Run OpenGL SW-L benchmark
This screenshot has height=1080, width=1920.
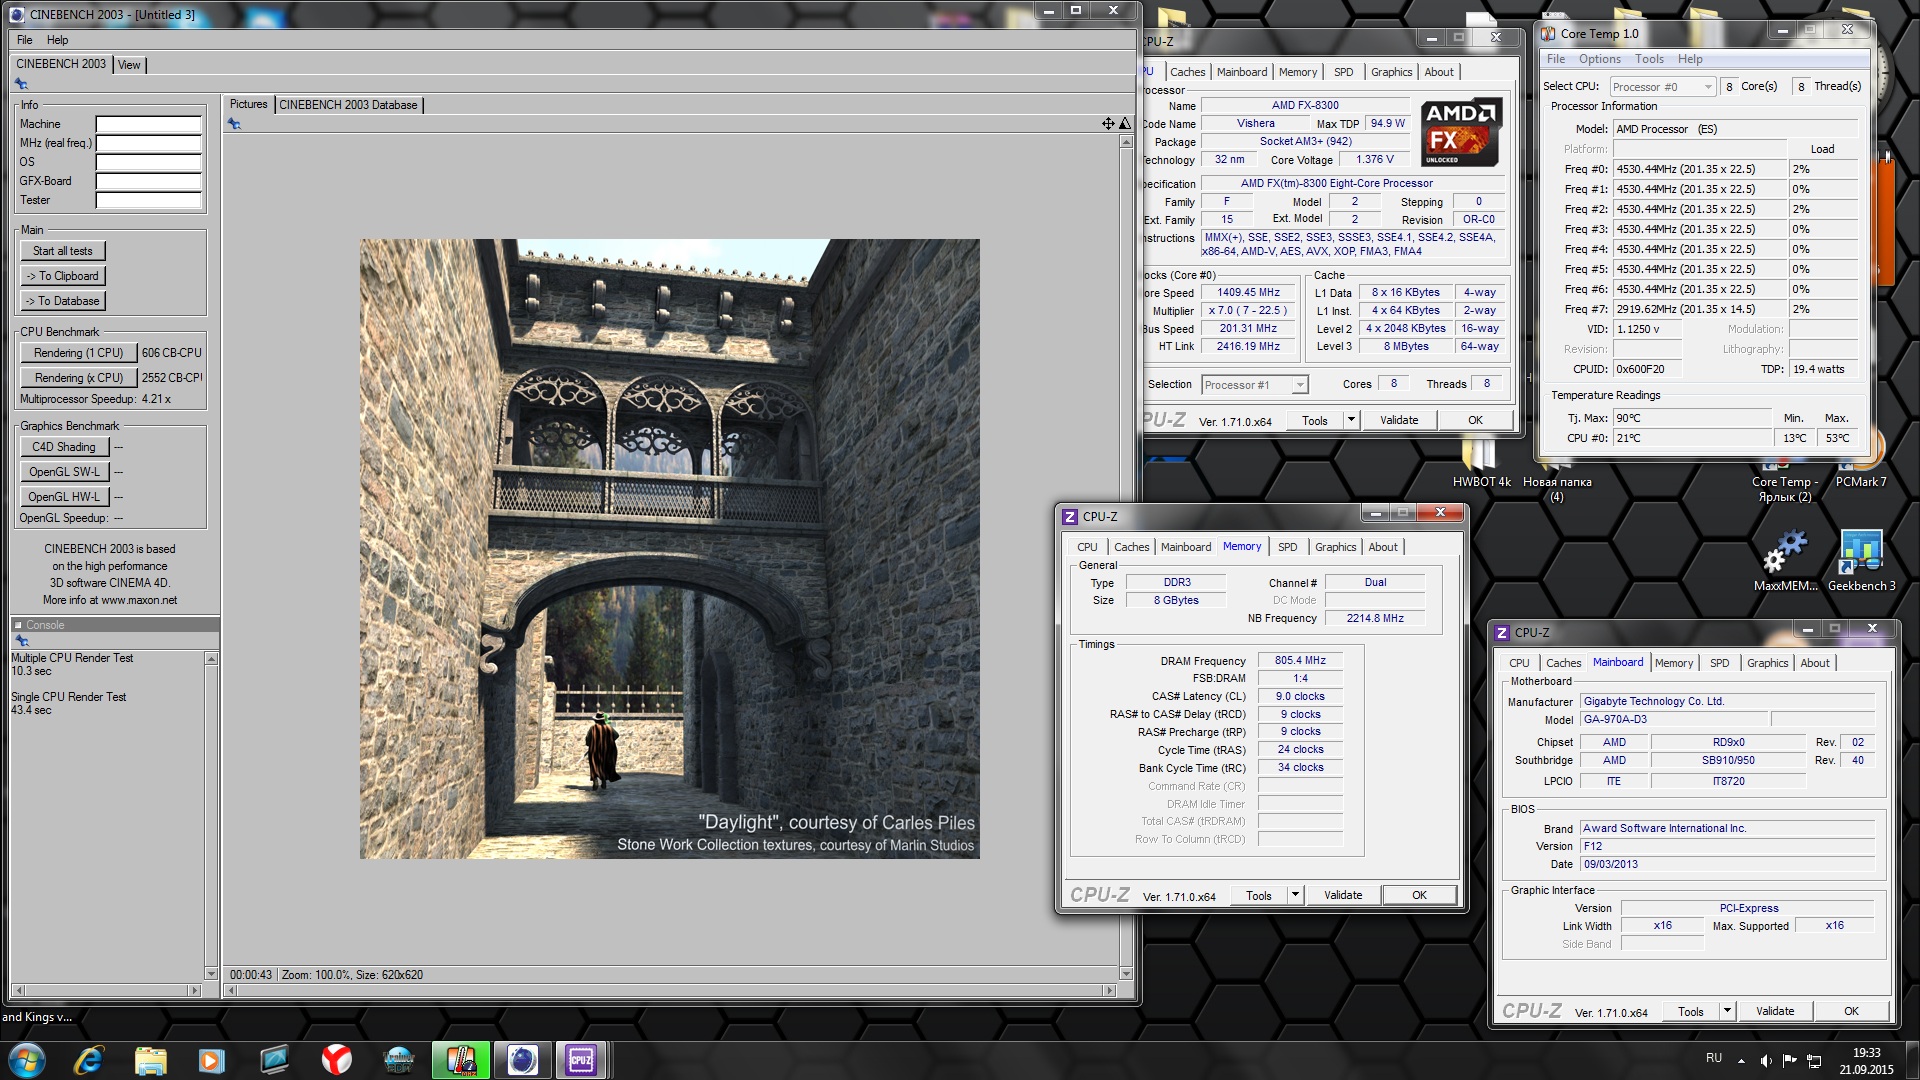click(64, 472)
